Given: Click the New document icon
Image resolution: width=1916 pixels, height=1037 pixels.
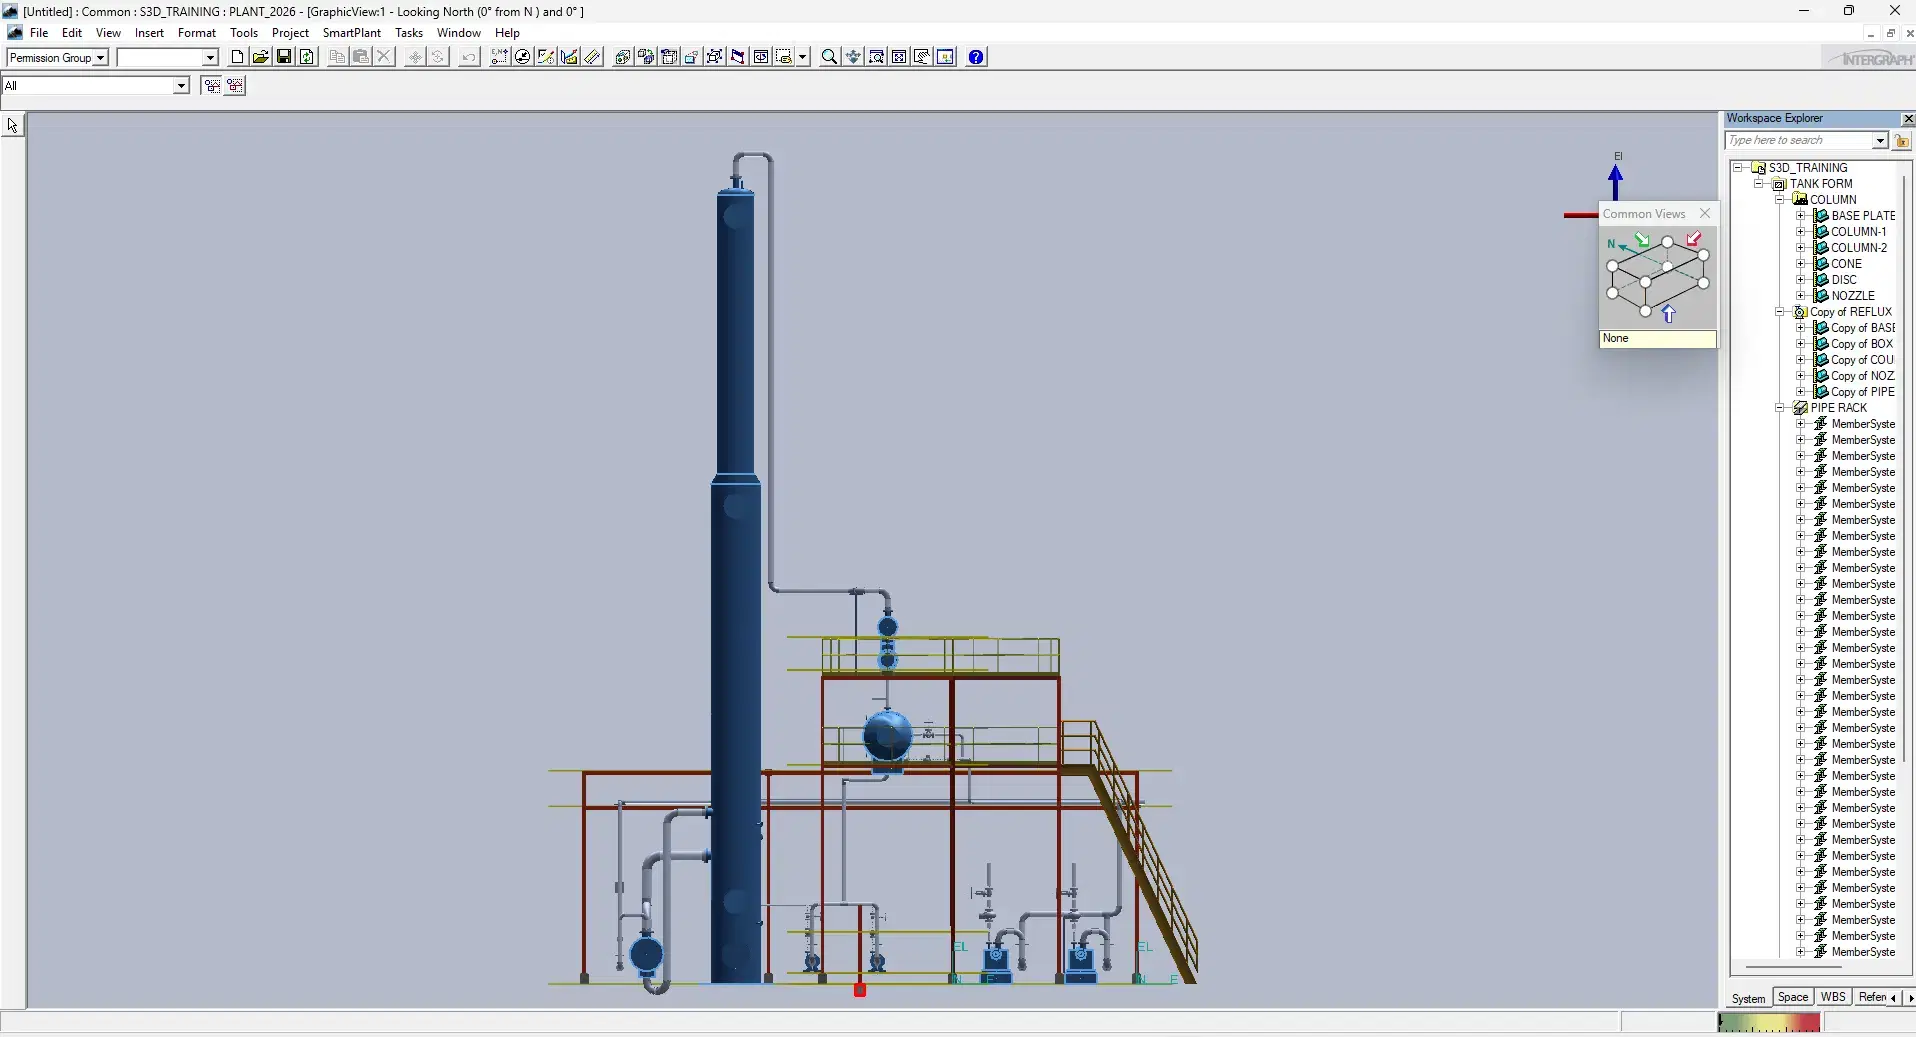Looking at the screenshot, I should 237,57.
